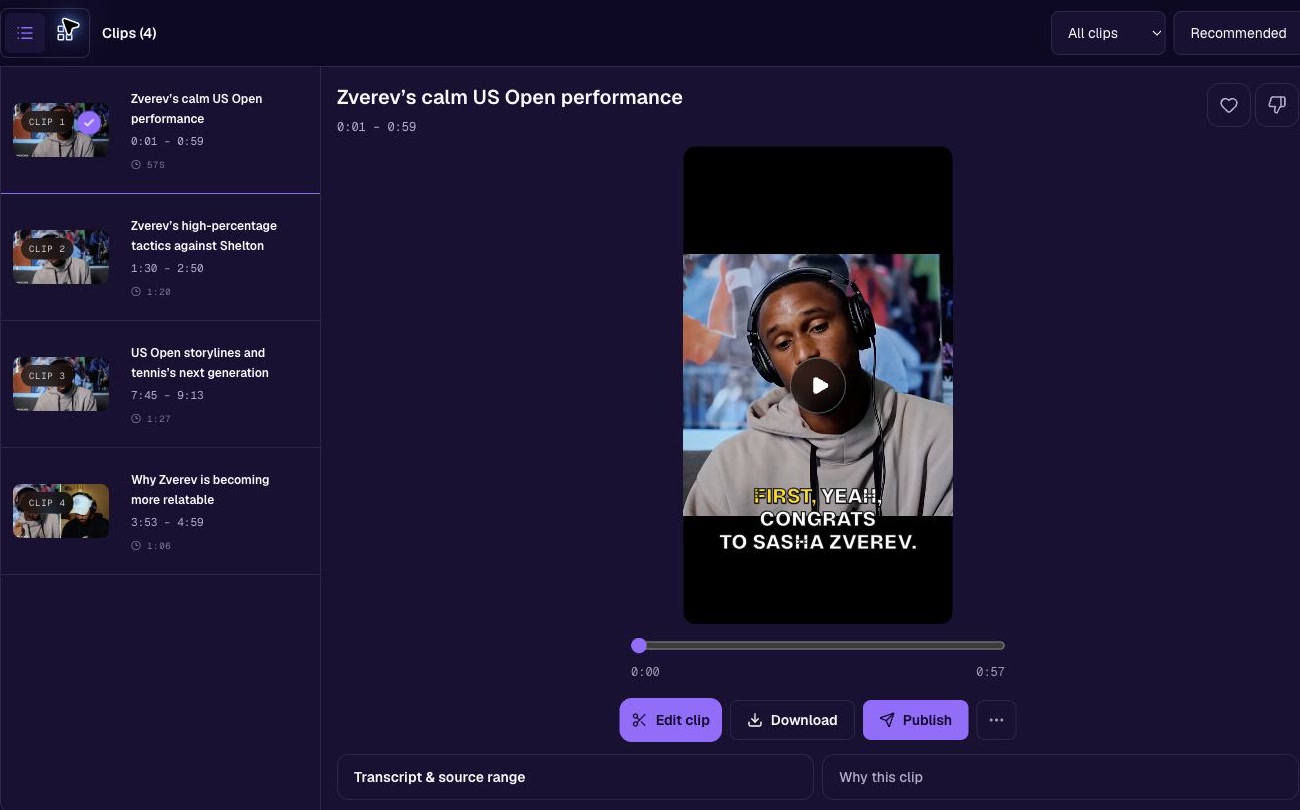The height and width of the screenshot is (810, 1300).
Task: Play the clip preview video
Action: pos(818,385)
